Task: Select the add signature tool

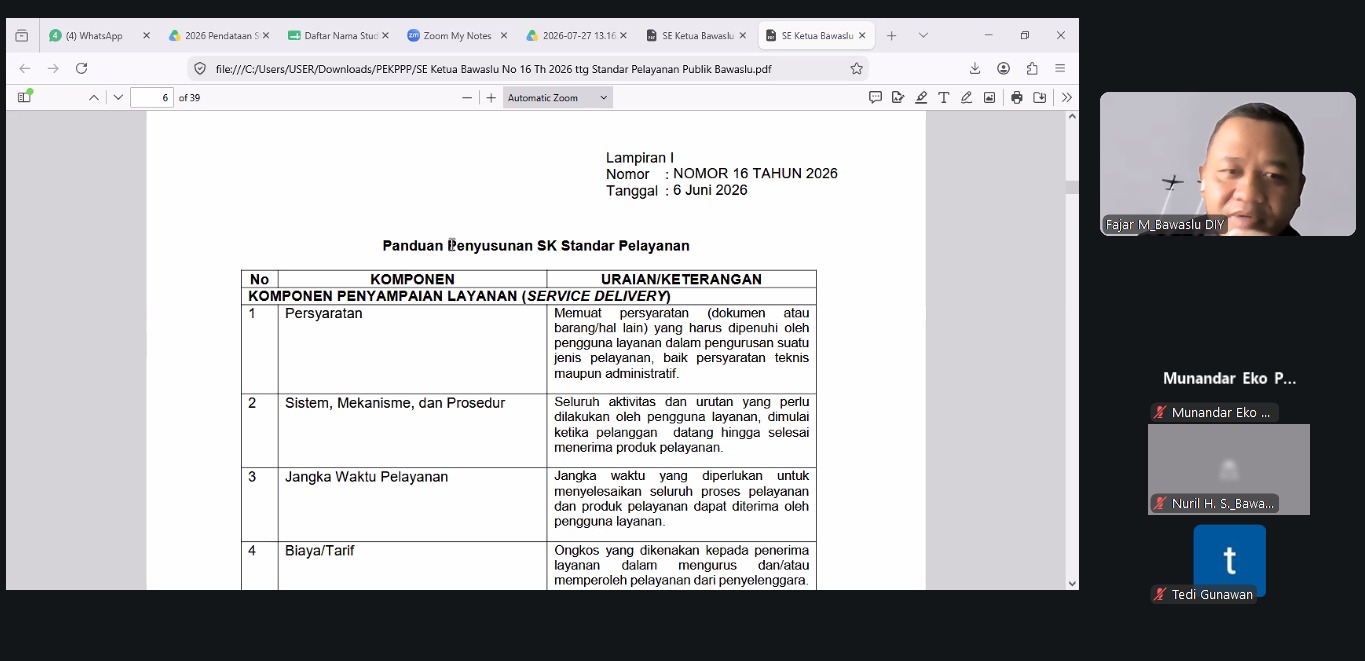Action: click(x=898, y=97)
